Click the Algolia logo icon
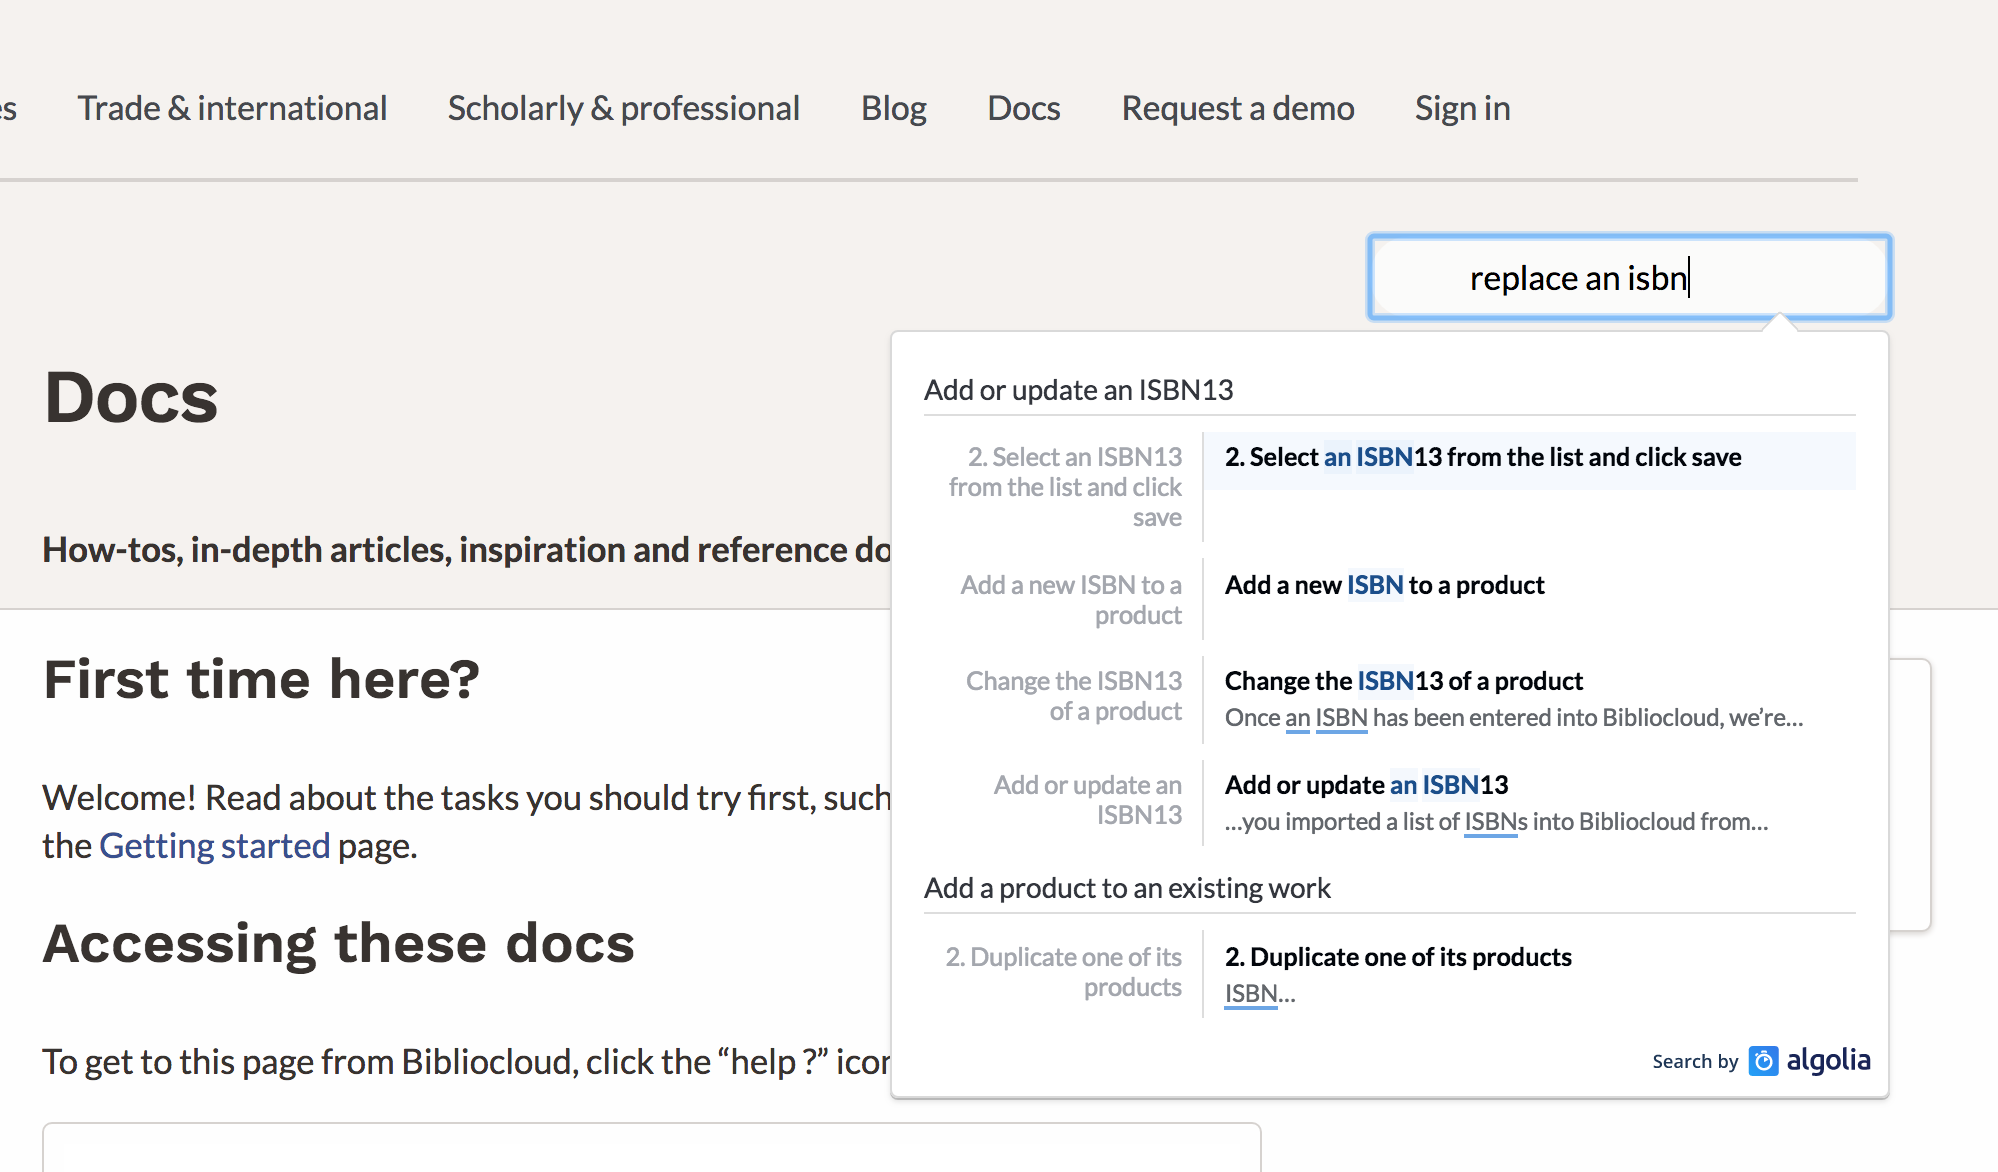Image resolution: width=1998 pixels, height=1172 pixels. [1763, 1061]
